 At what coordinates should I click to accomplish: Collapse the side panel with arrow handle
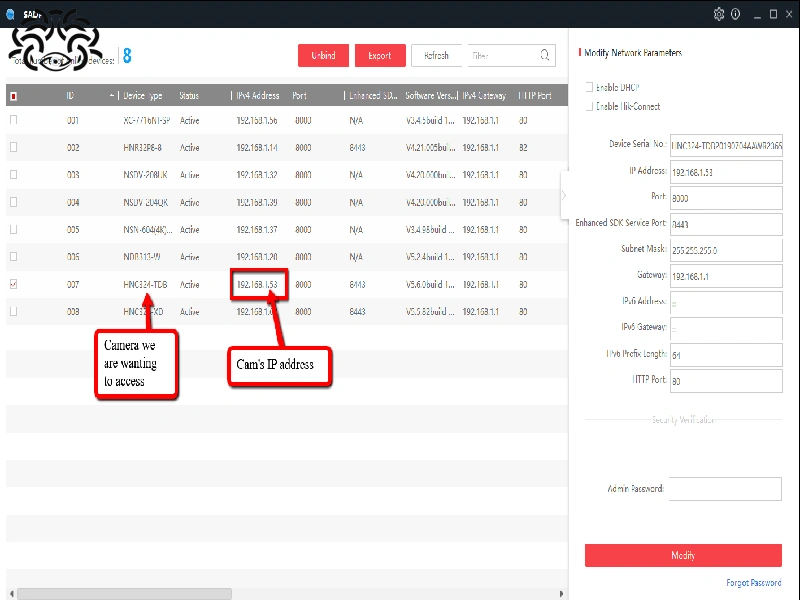(x=563, y=195)
